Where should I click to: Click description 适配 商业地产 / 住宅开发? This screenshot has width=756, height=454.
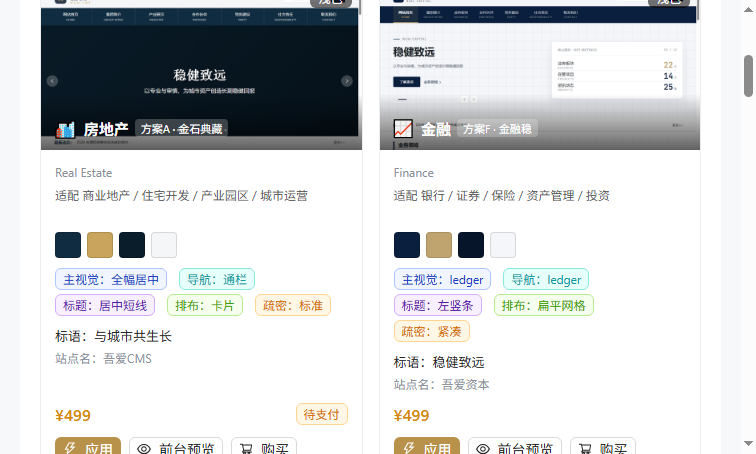(x=181, y=196)
